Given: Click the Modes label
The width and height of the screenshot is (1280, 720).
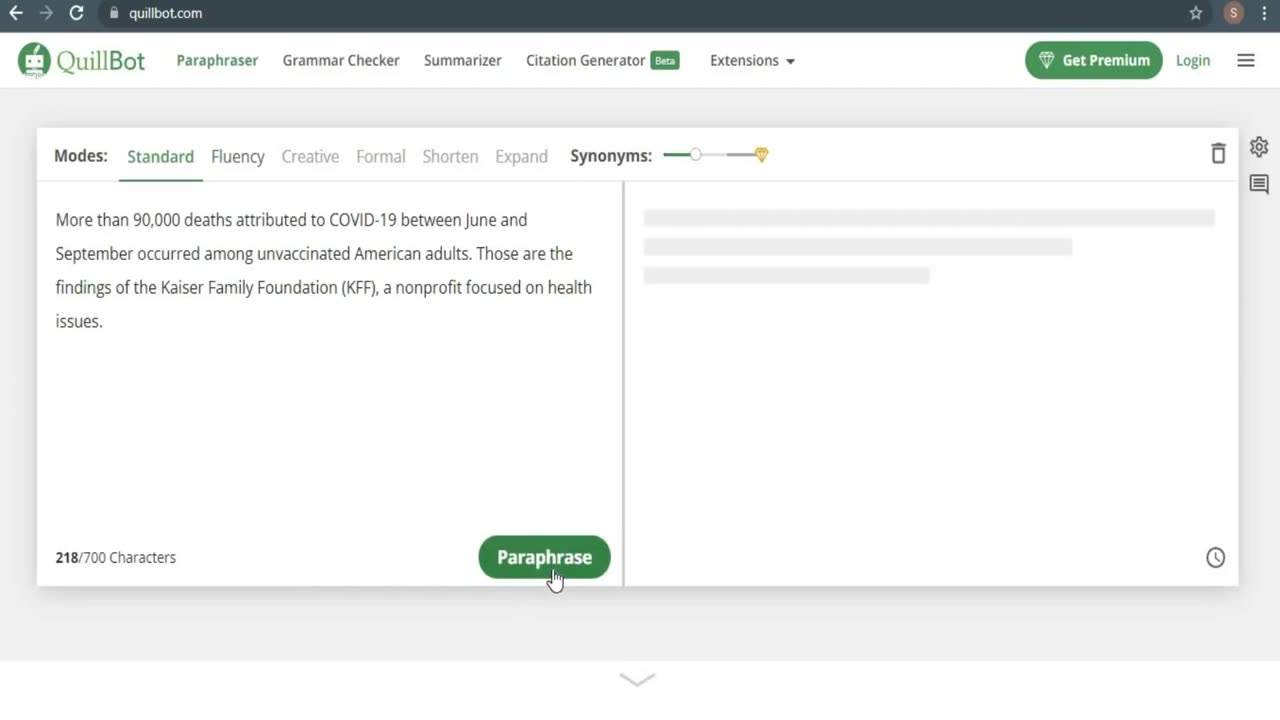Looking at the screenshot, I should (81, 155).
